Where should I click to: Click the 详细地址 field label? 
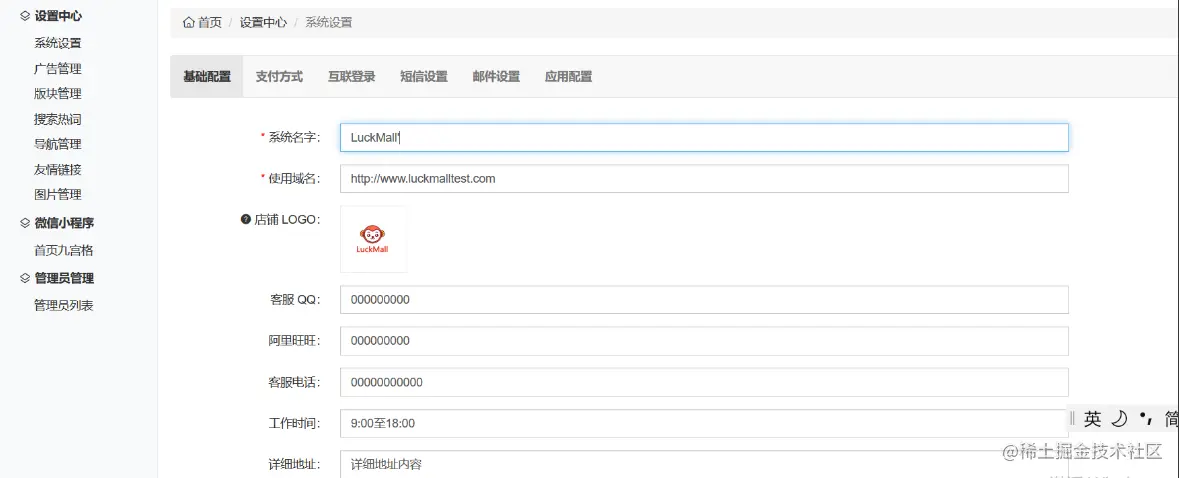(x=294, y=464)
